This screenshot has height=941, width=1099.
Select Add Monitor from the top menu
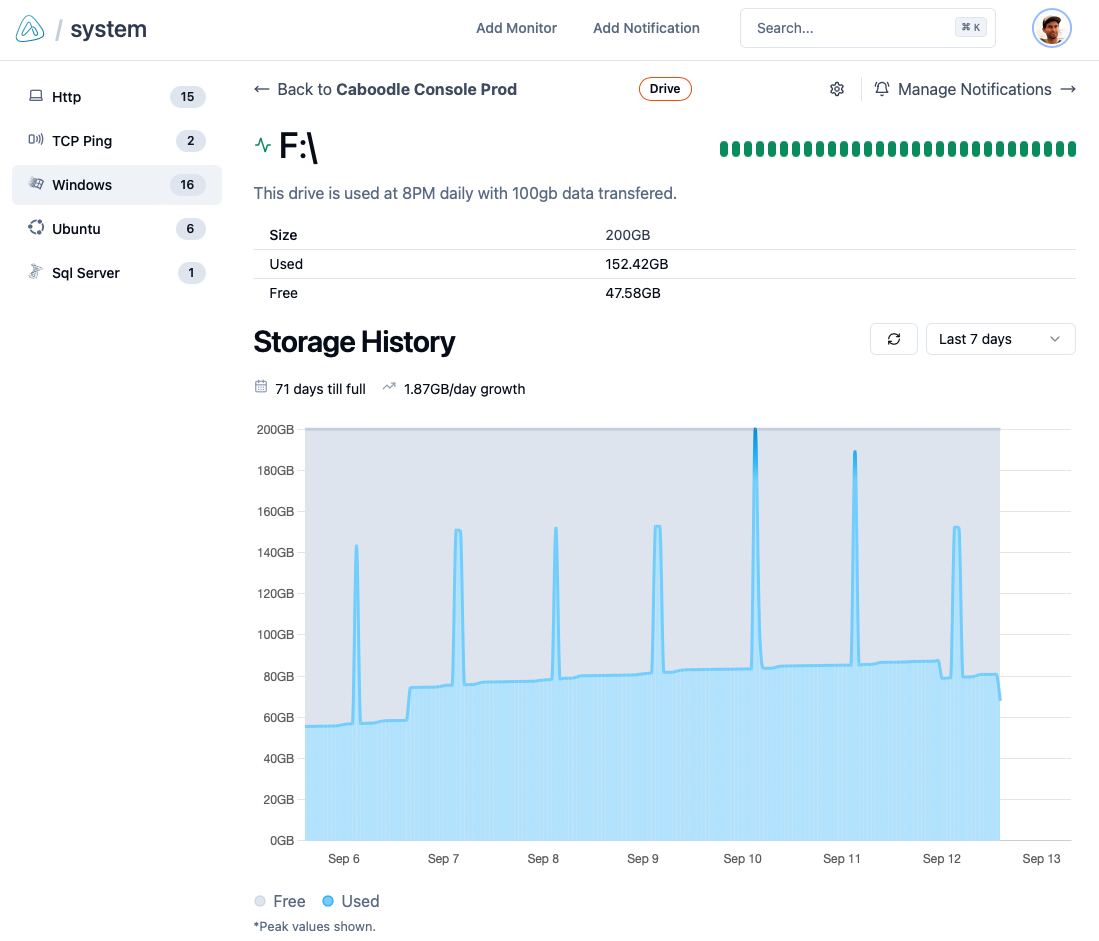pos(516,28)
